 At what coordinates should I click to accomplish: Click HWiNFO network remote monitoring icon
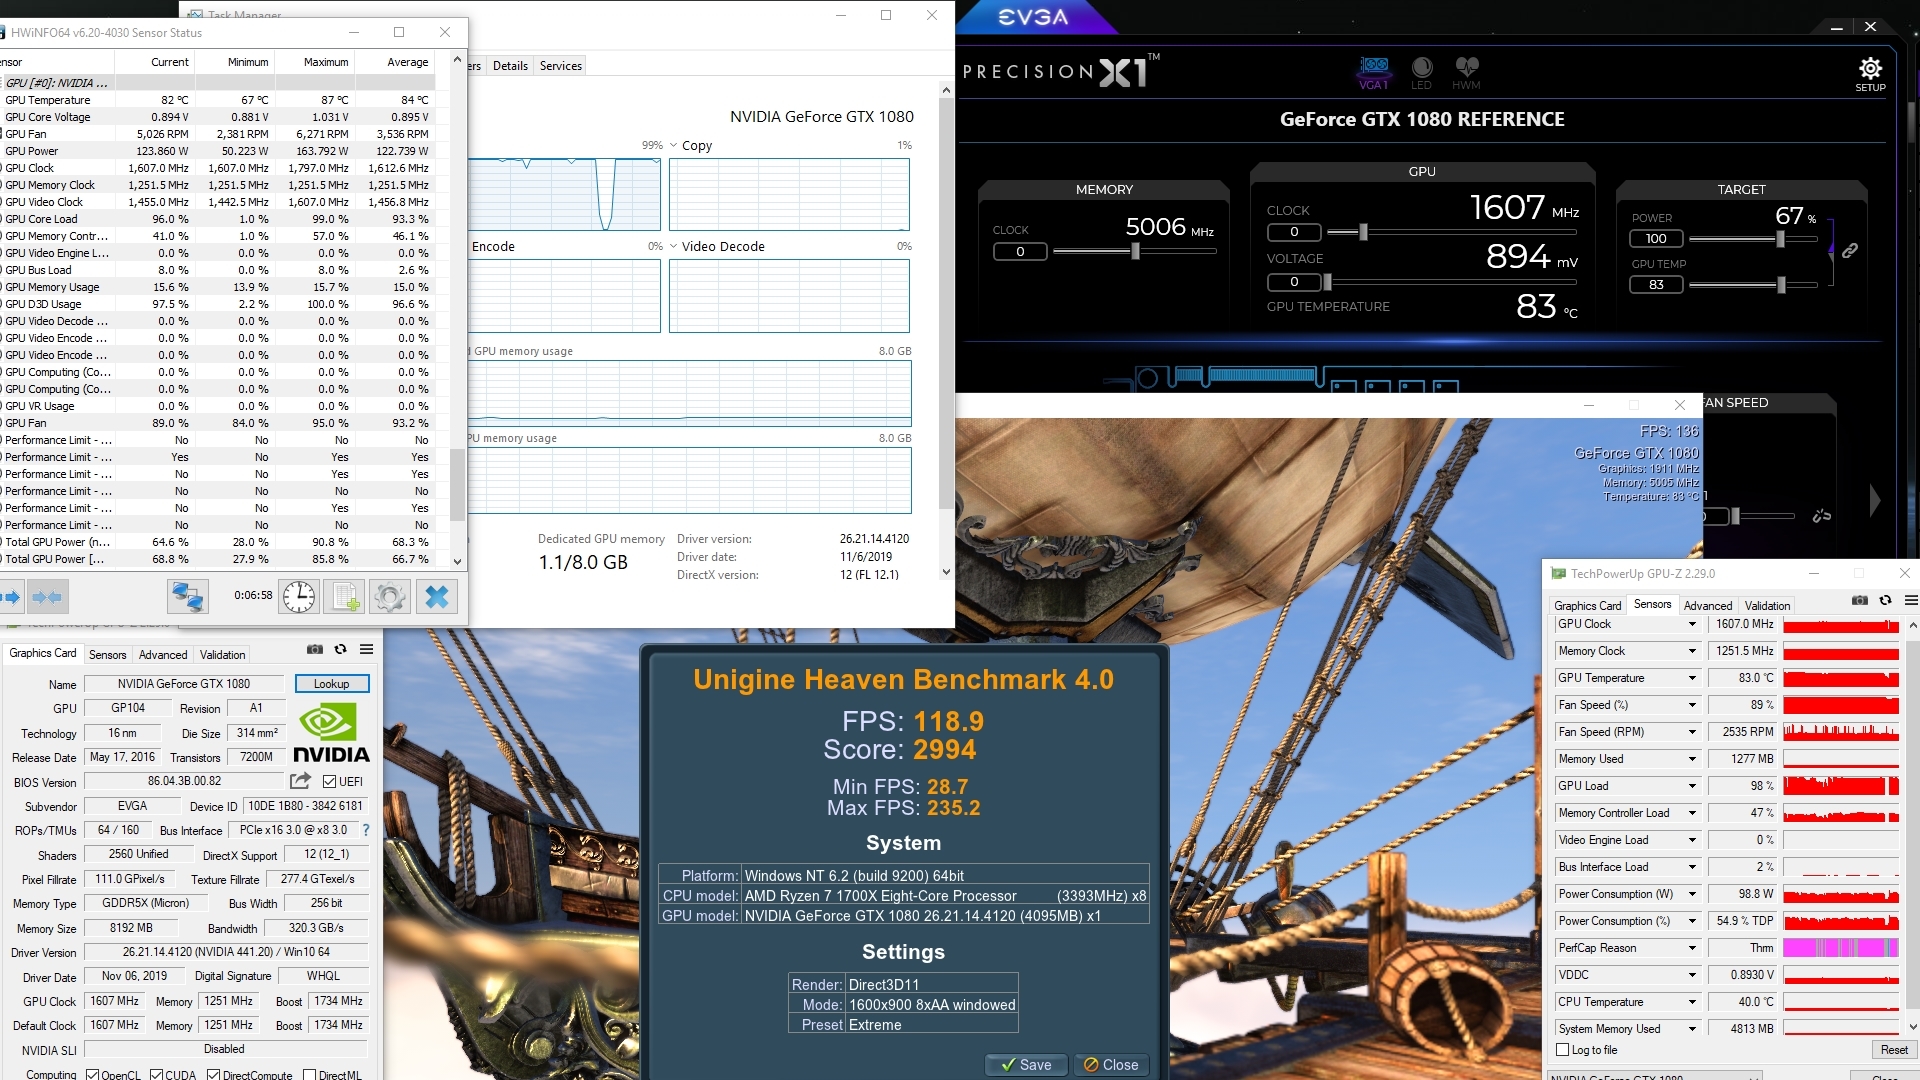[x=187, y=597]
